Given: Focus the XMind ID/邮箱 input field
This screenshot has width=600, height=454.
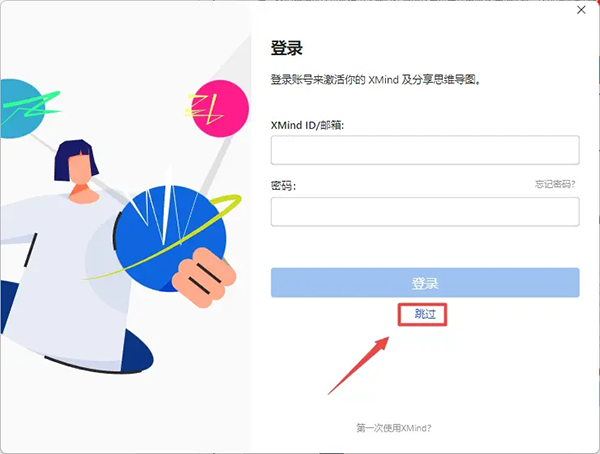Looking at the screenshot, I should point(425,150).
